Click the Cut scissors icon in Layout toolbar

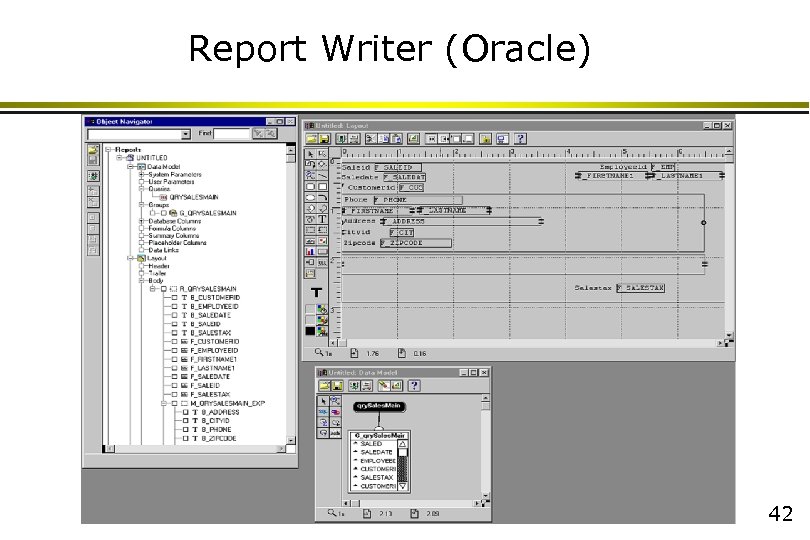click(x=370, y=138)
